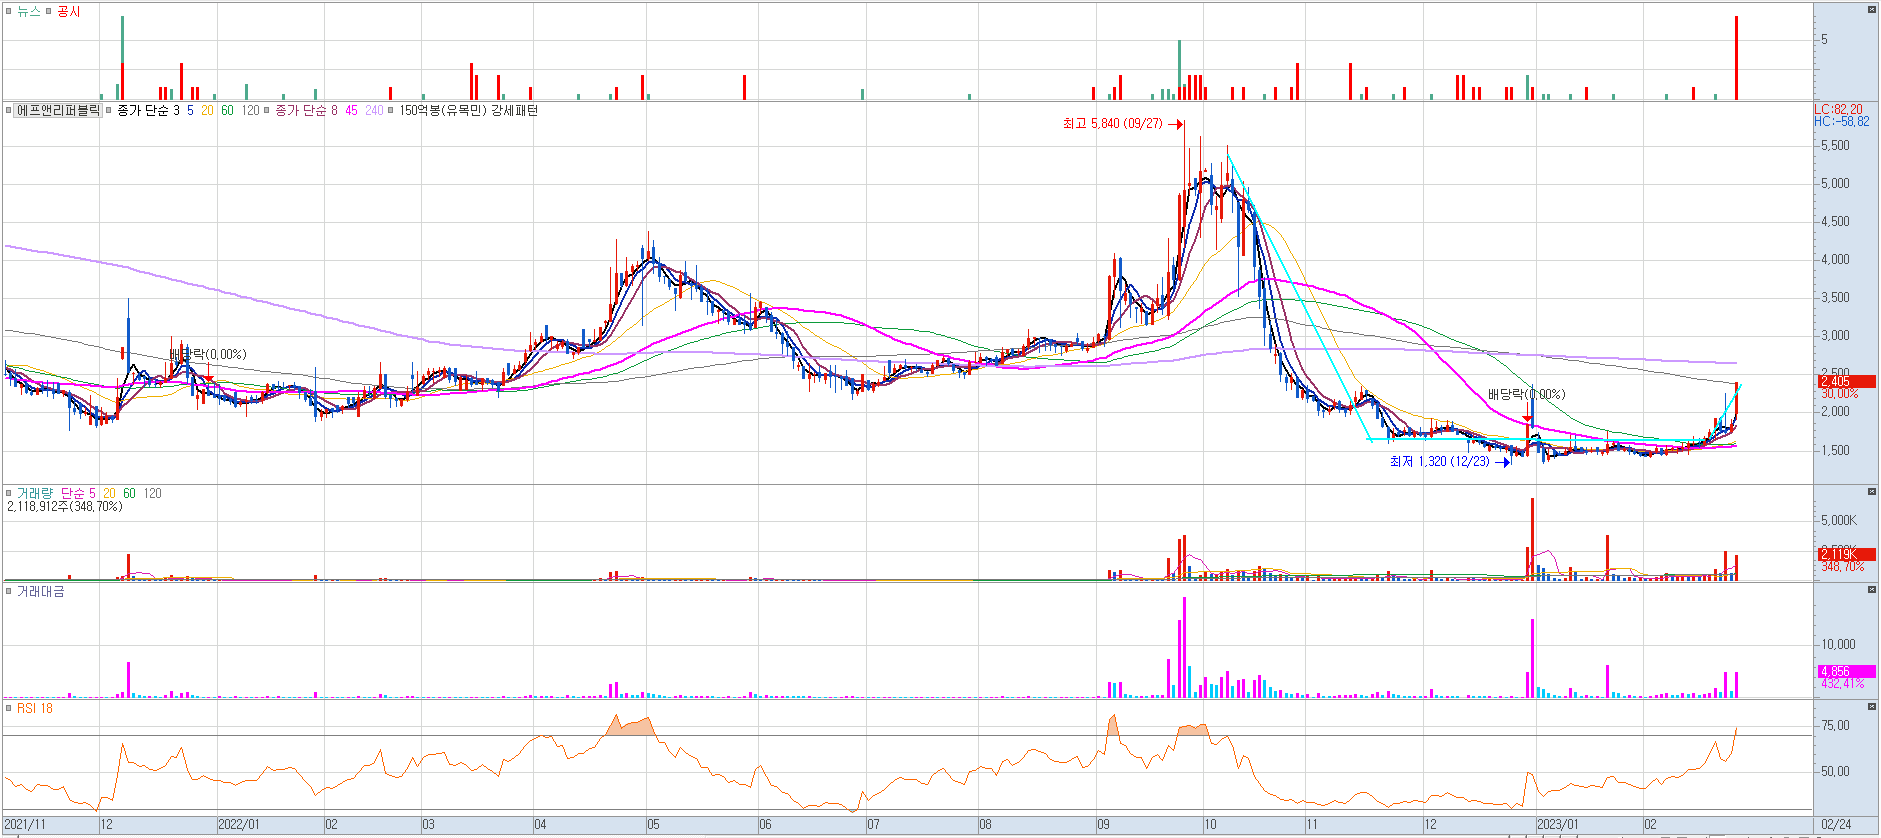Click the tallest red disclosure bar at far right

tap(1736, 58)
